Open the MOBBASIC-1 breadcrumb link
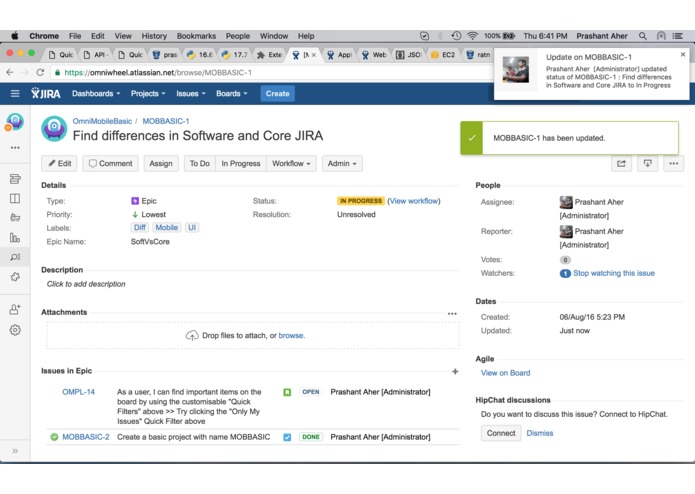695x494 pixels. pos(166,121)
